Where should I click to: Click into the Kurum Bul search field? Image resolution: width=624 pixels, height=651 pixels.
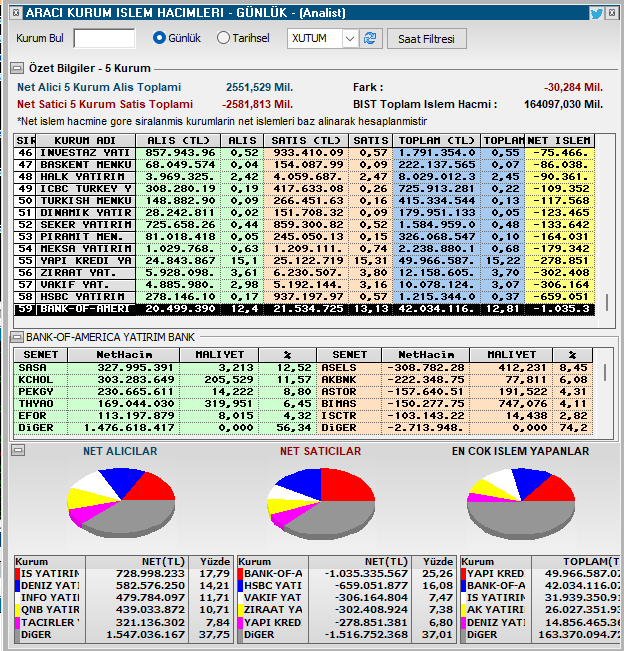point(104,38)
